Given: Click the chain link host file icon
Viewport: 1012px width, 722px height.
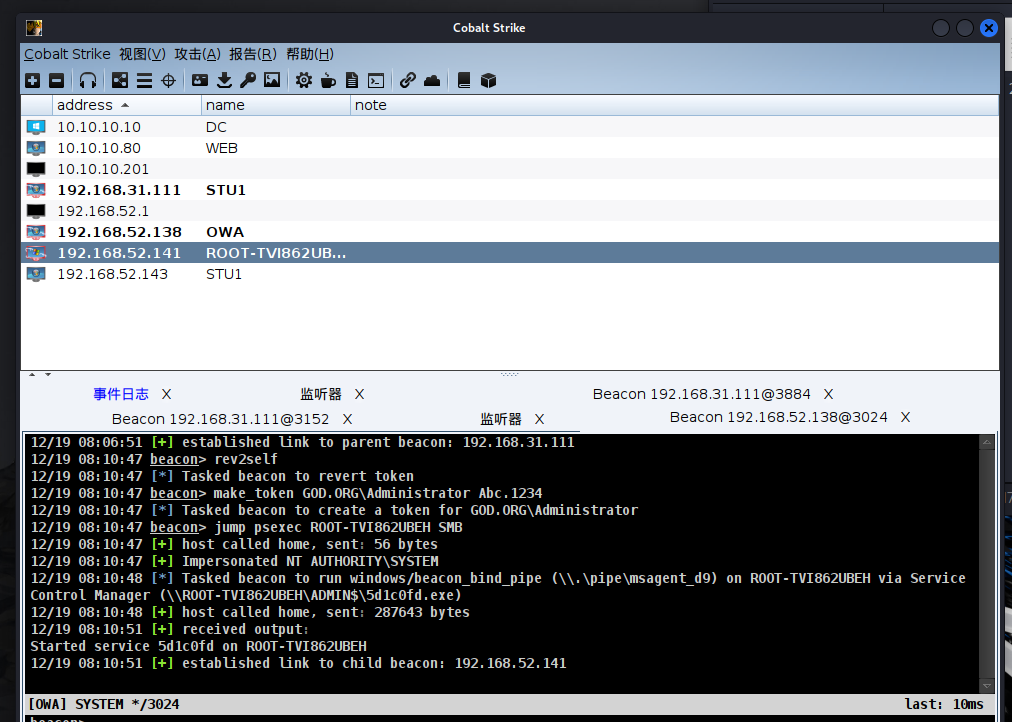Looking at the screenshot, I should (407, 81).
